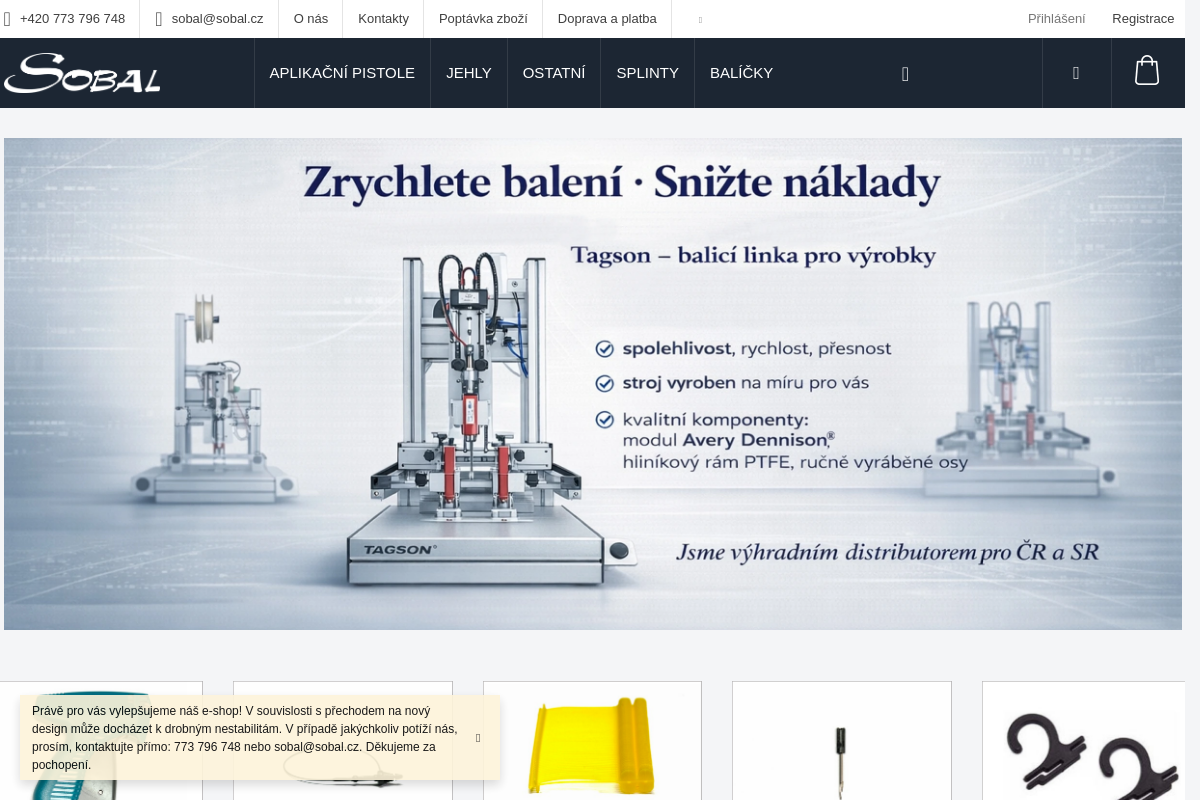Click the Tagson balicí linka banner
This screenshot has height=800, width=1200.
pyautogui.click(x=593, y=384)
